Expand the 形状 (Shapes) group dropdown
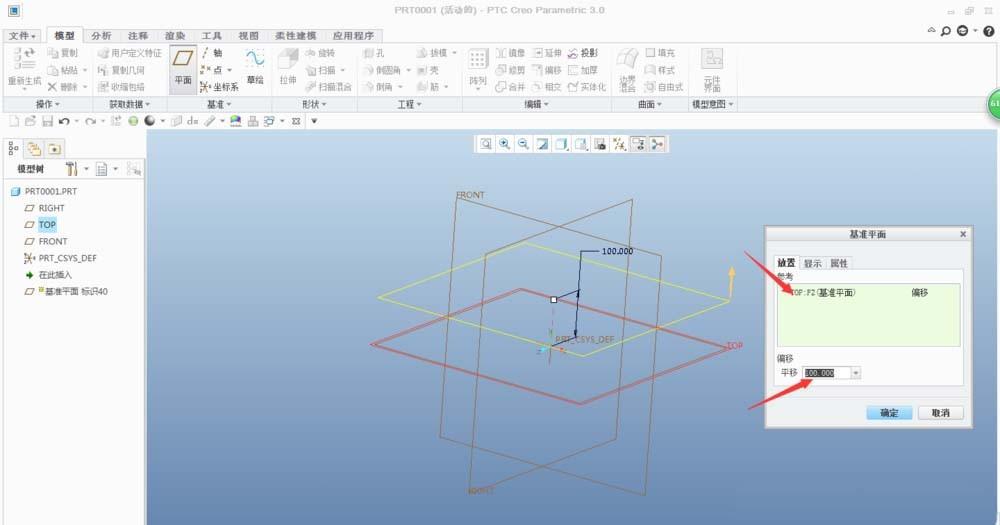 (314, 104)
